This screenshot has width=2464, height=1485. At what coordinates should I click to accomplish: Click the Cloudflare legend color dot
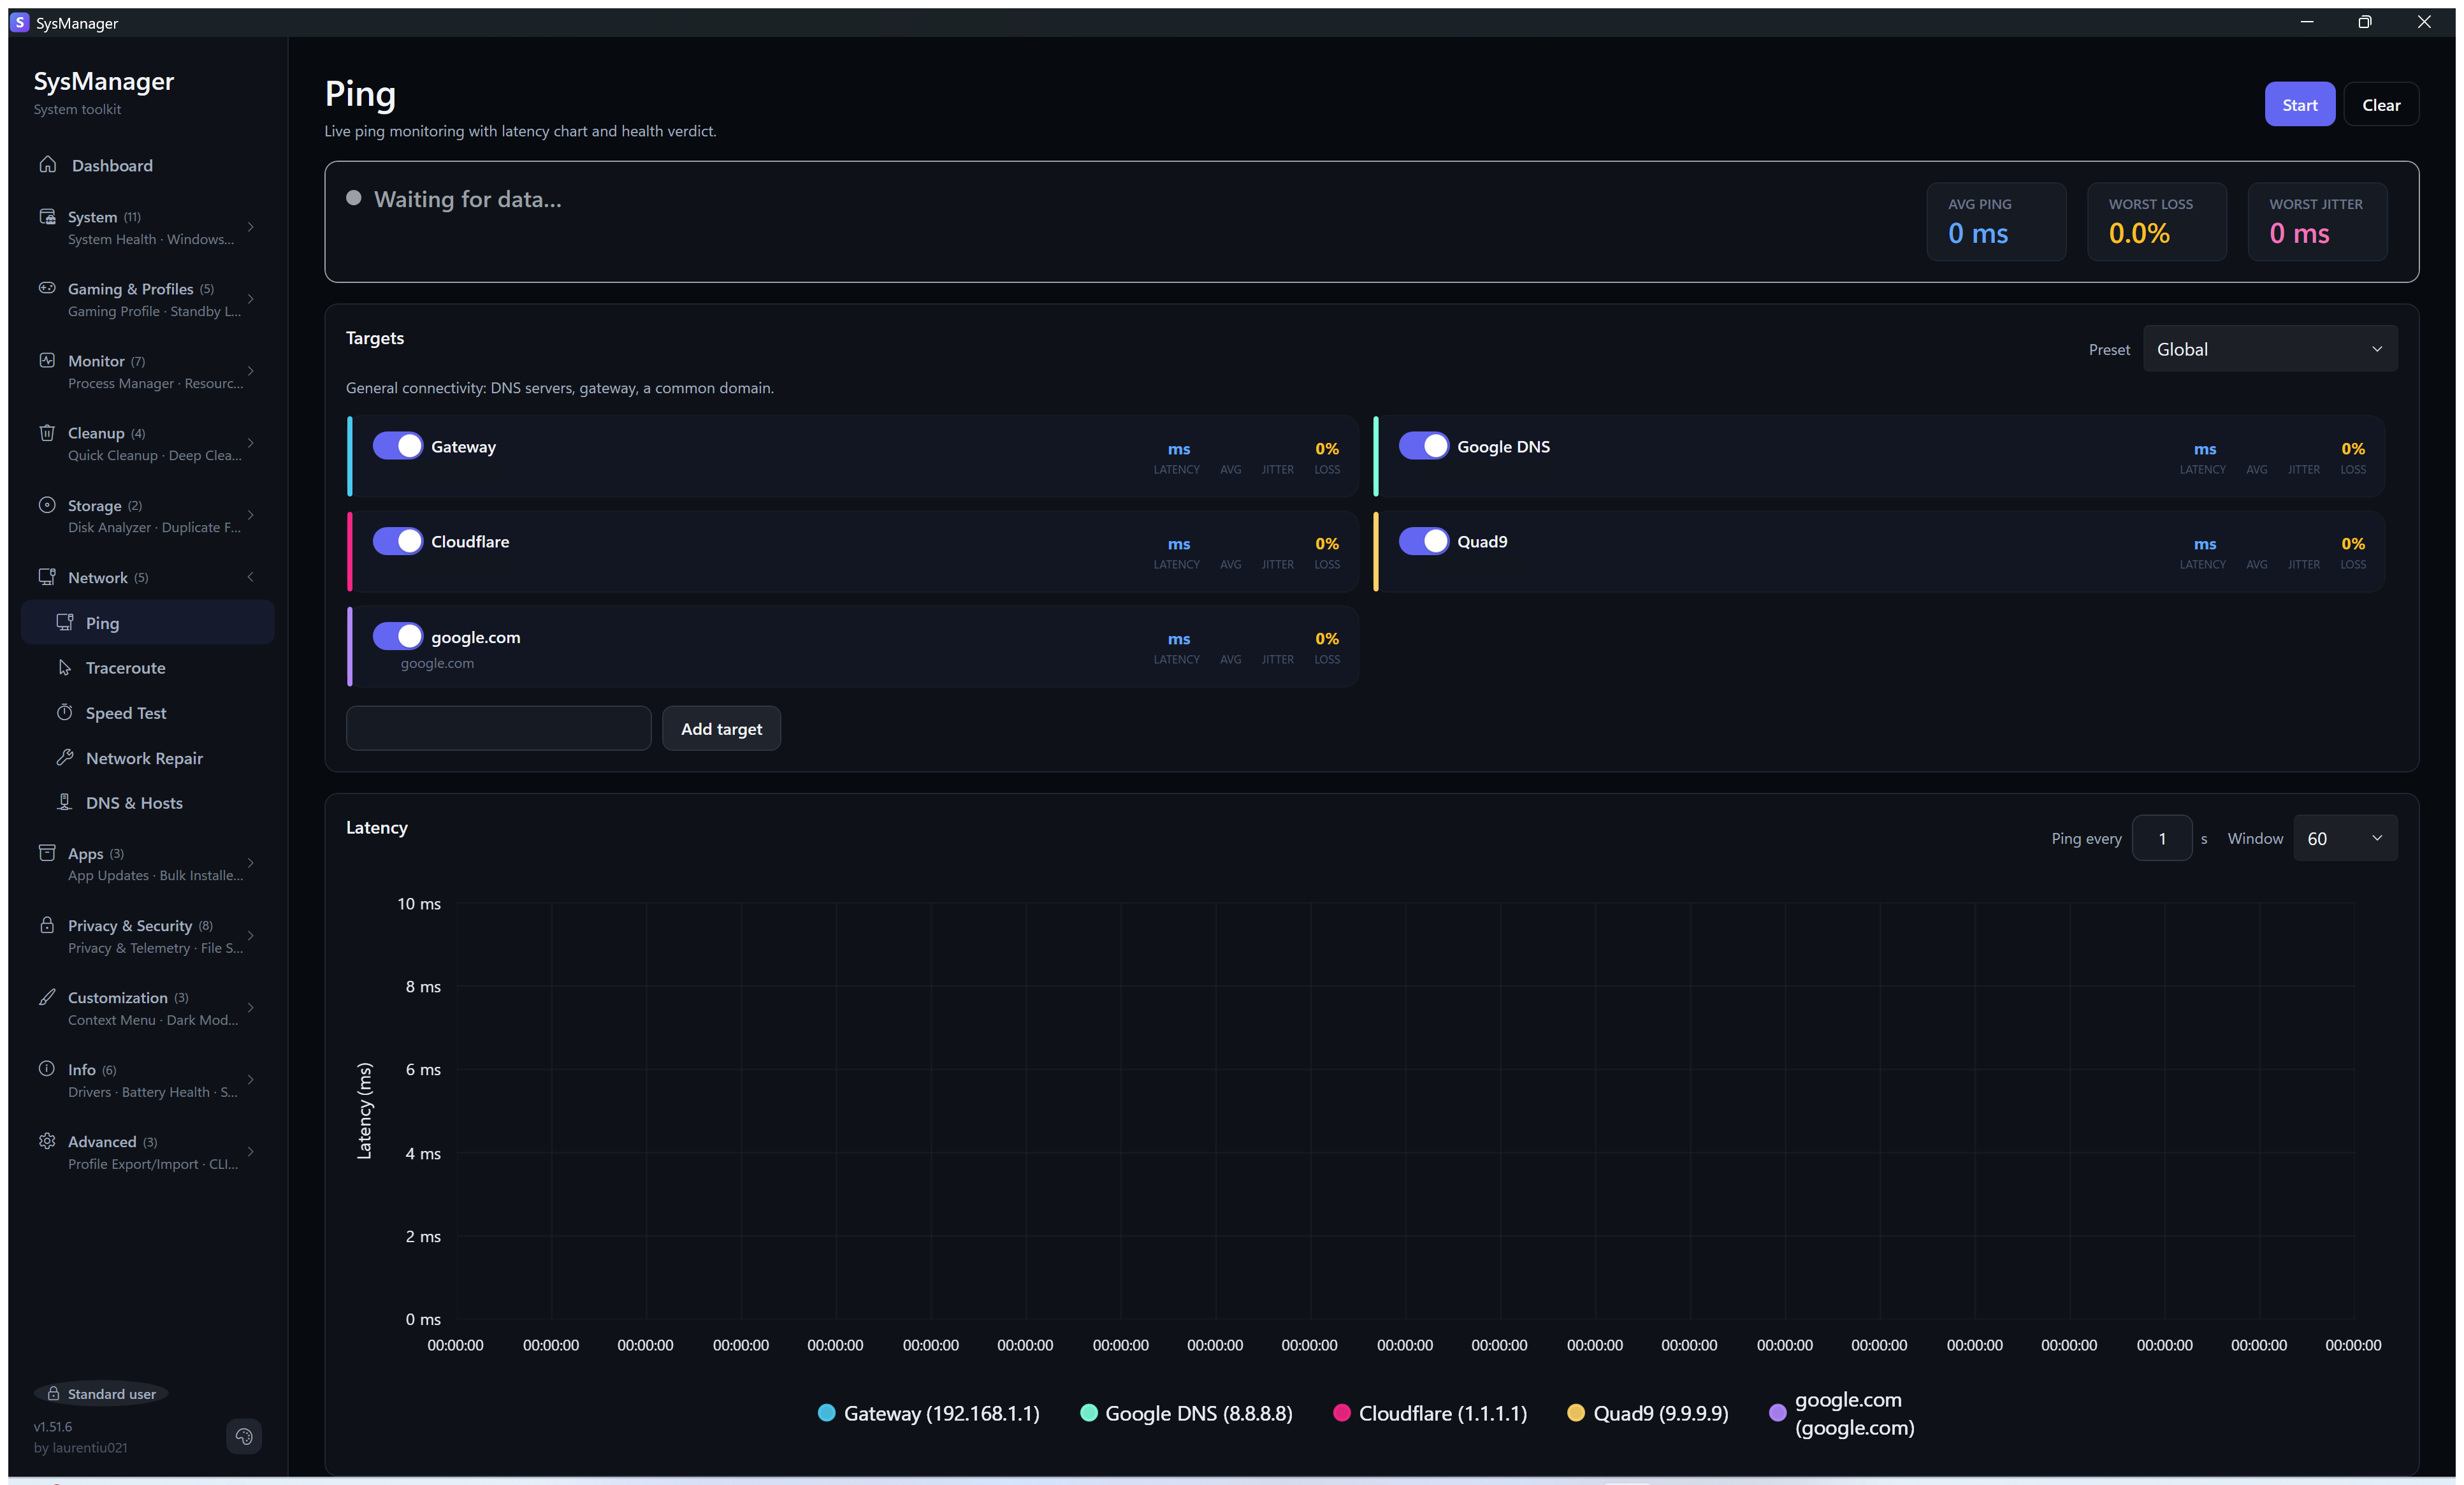(1342, 1413)
